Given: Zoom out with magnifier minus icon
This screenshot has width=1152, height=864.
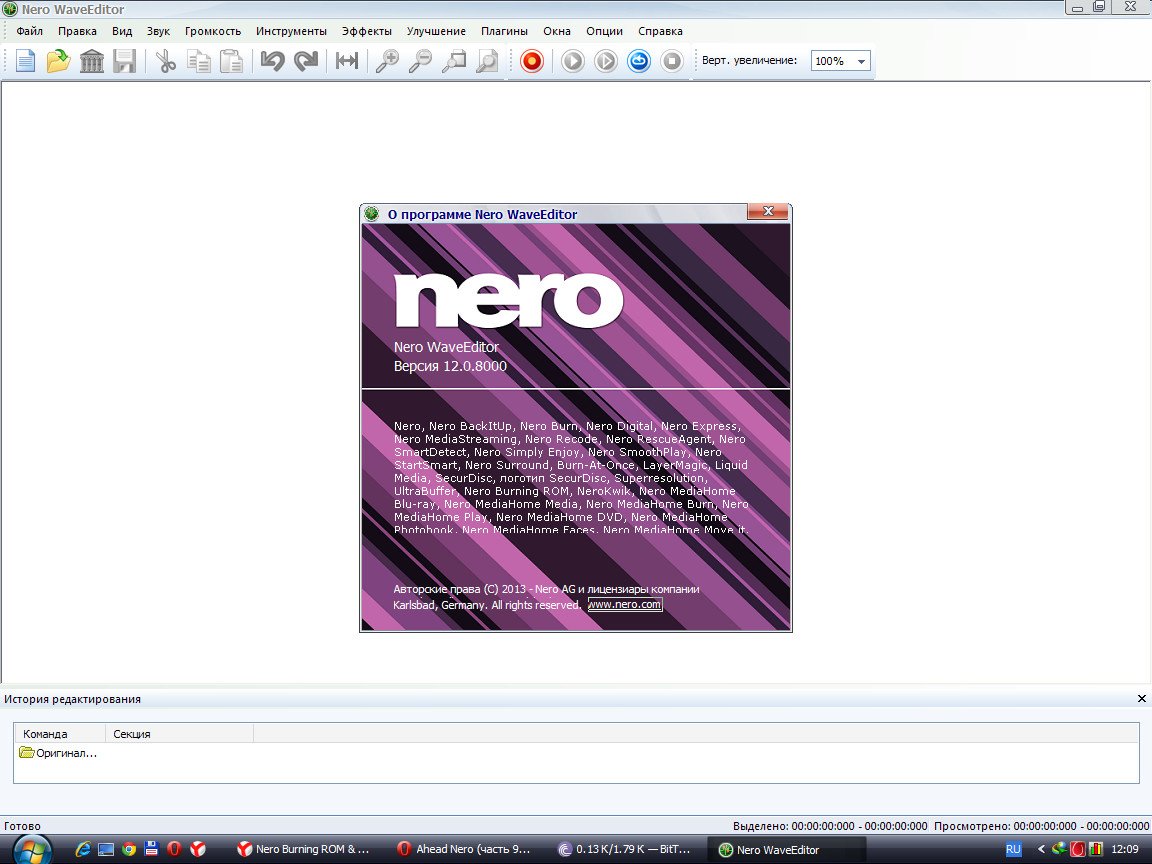Looking at the screenshot, I should pyautogui.click(x=420, y=61).
